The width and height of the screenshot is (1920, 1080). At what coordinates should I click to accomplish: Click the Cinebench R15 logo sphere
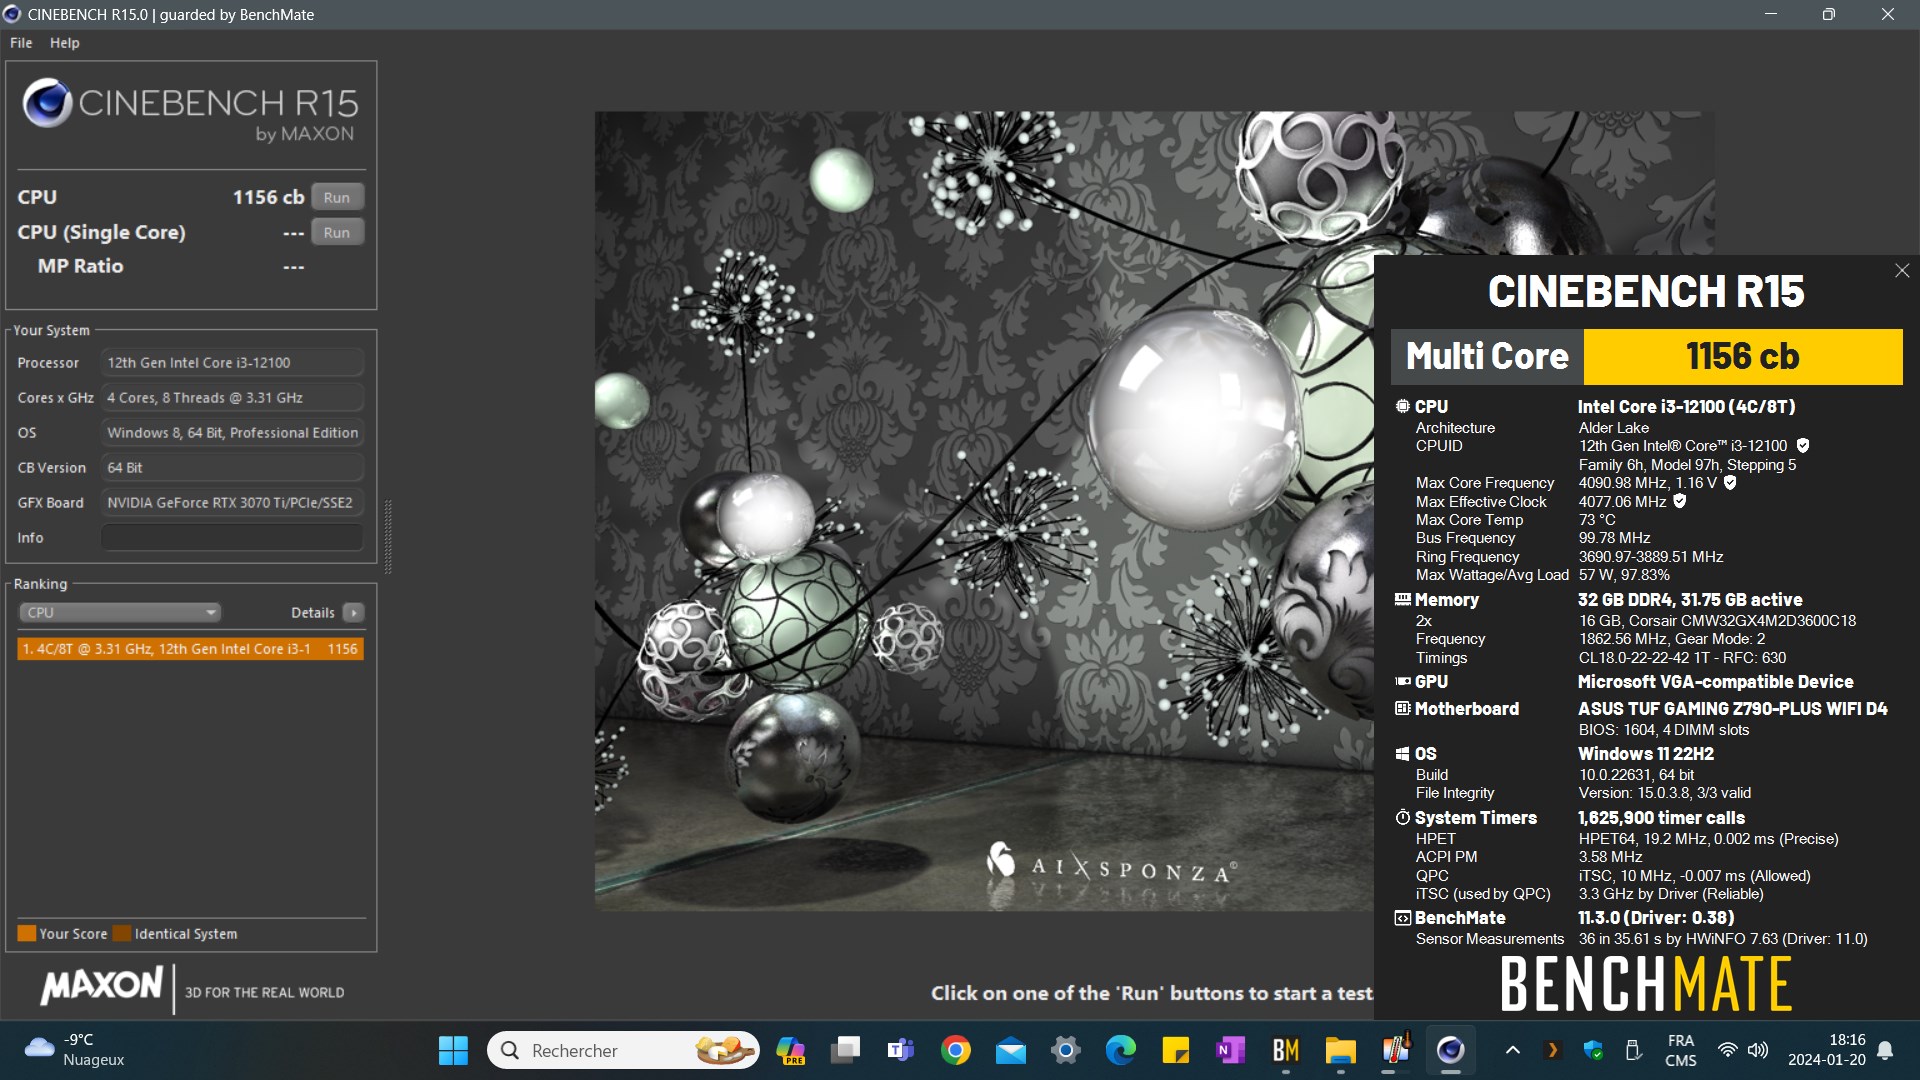coord(47,103)
